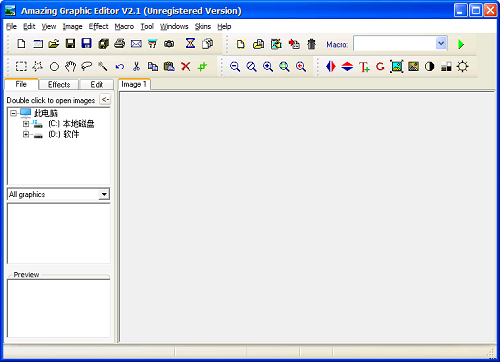Run the selected macro play button

(461, 44)
